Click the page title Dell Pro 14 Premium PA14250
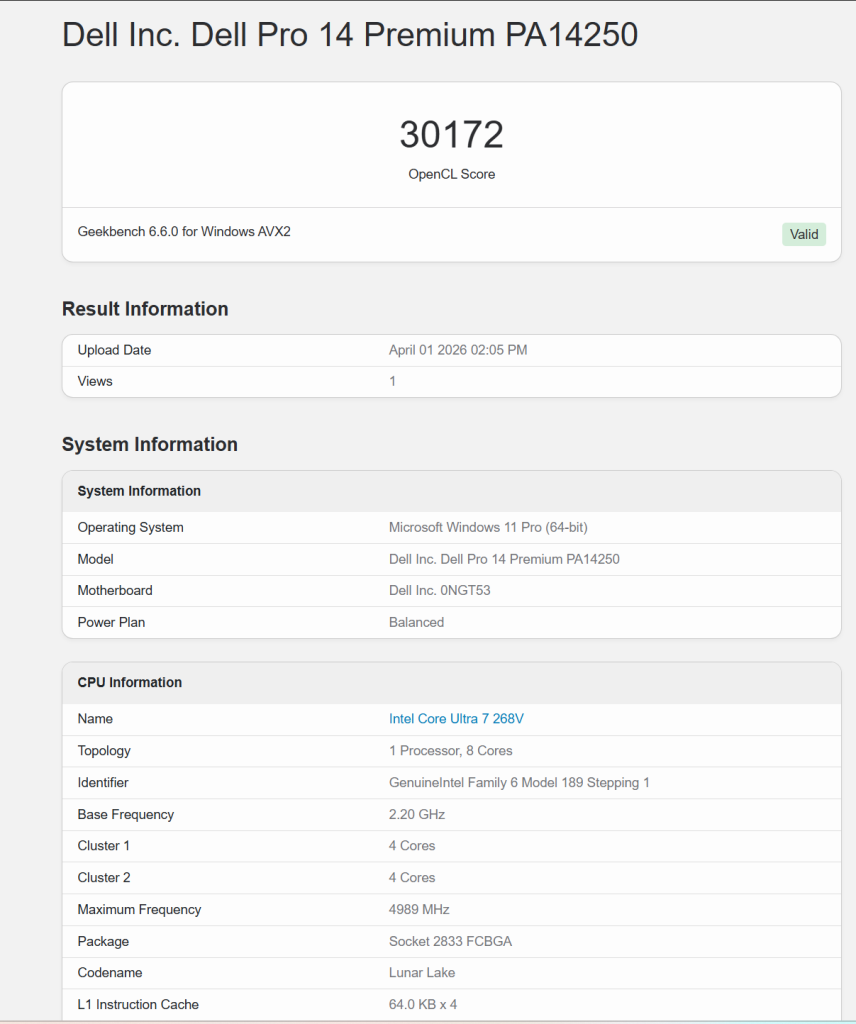Viewport: 856px width, 1024px height. pyautogui.click(x=349, y=35)
